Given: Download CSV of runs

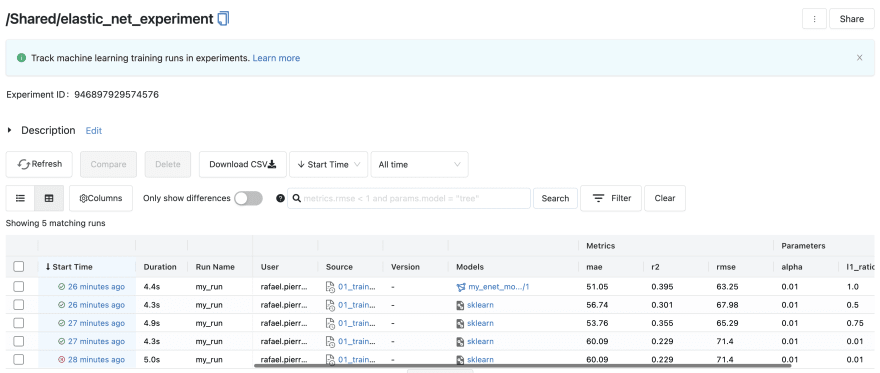Looking at the screenshot, I should [x=242, y=164].
